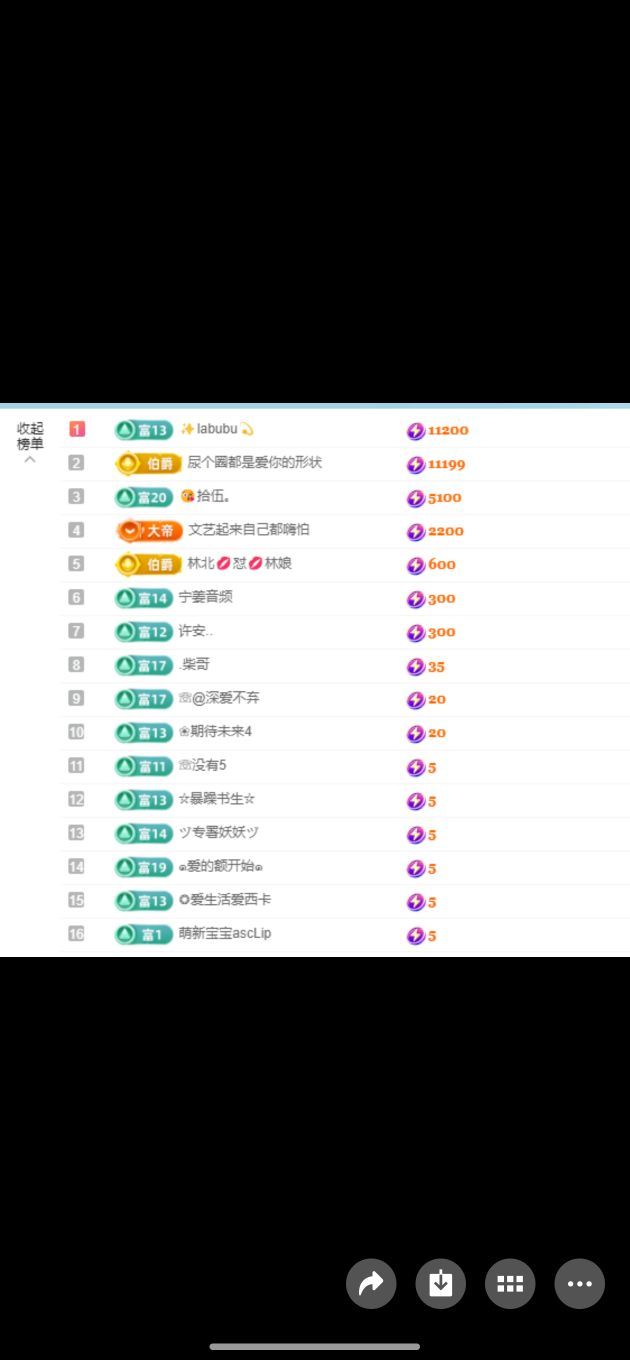Open the three-dot more options button

tap(580, 1283)
